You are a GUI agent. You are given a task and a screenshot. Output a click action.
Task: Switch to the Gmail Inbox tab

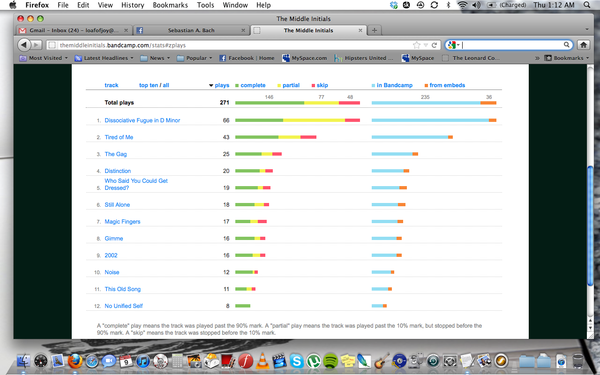click(x=73, y=30)
